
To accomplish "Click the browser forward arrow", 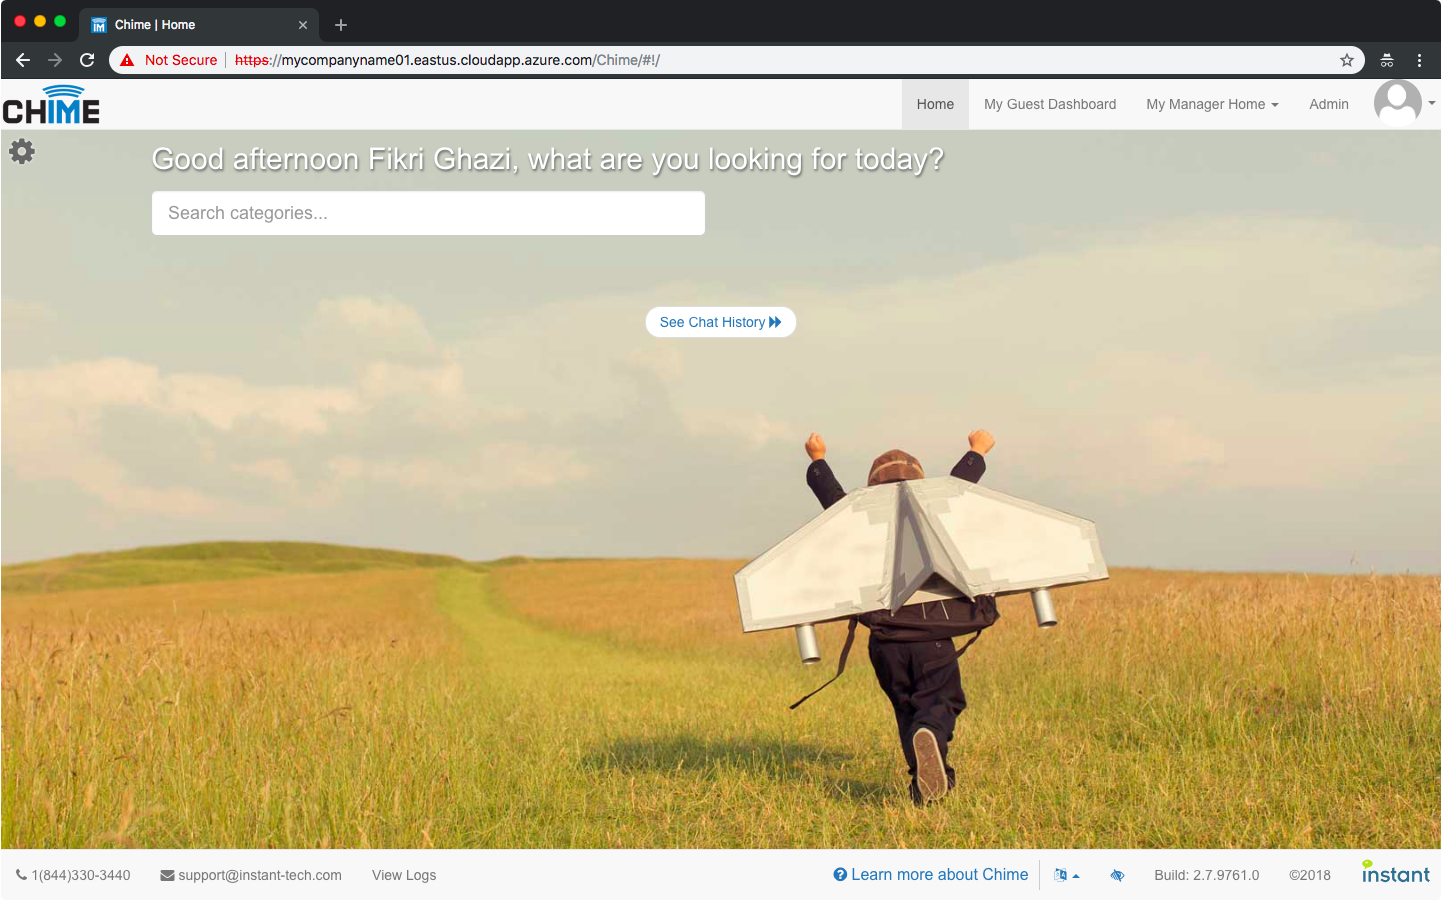I will tap(55, 60).
